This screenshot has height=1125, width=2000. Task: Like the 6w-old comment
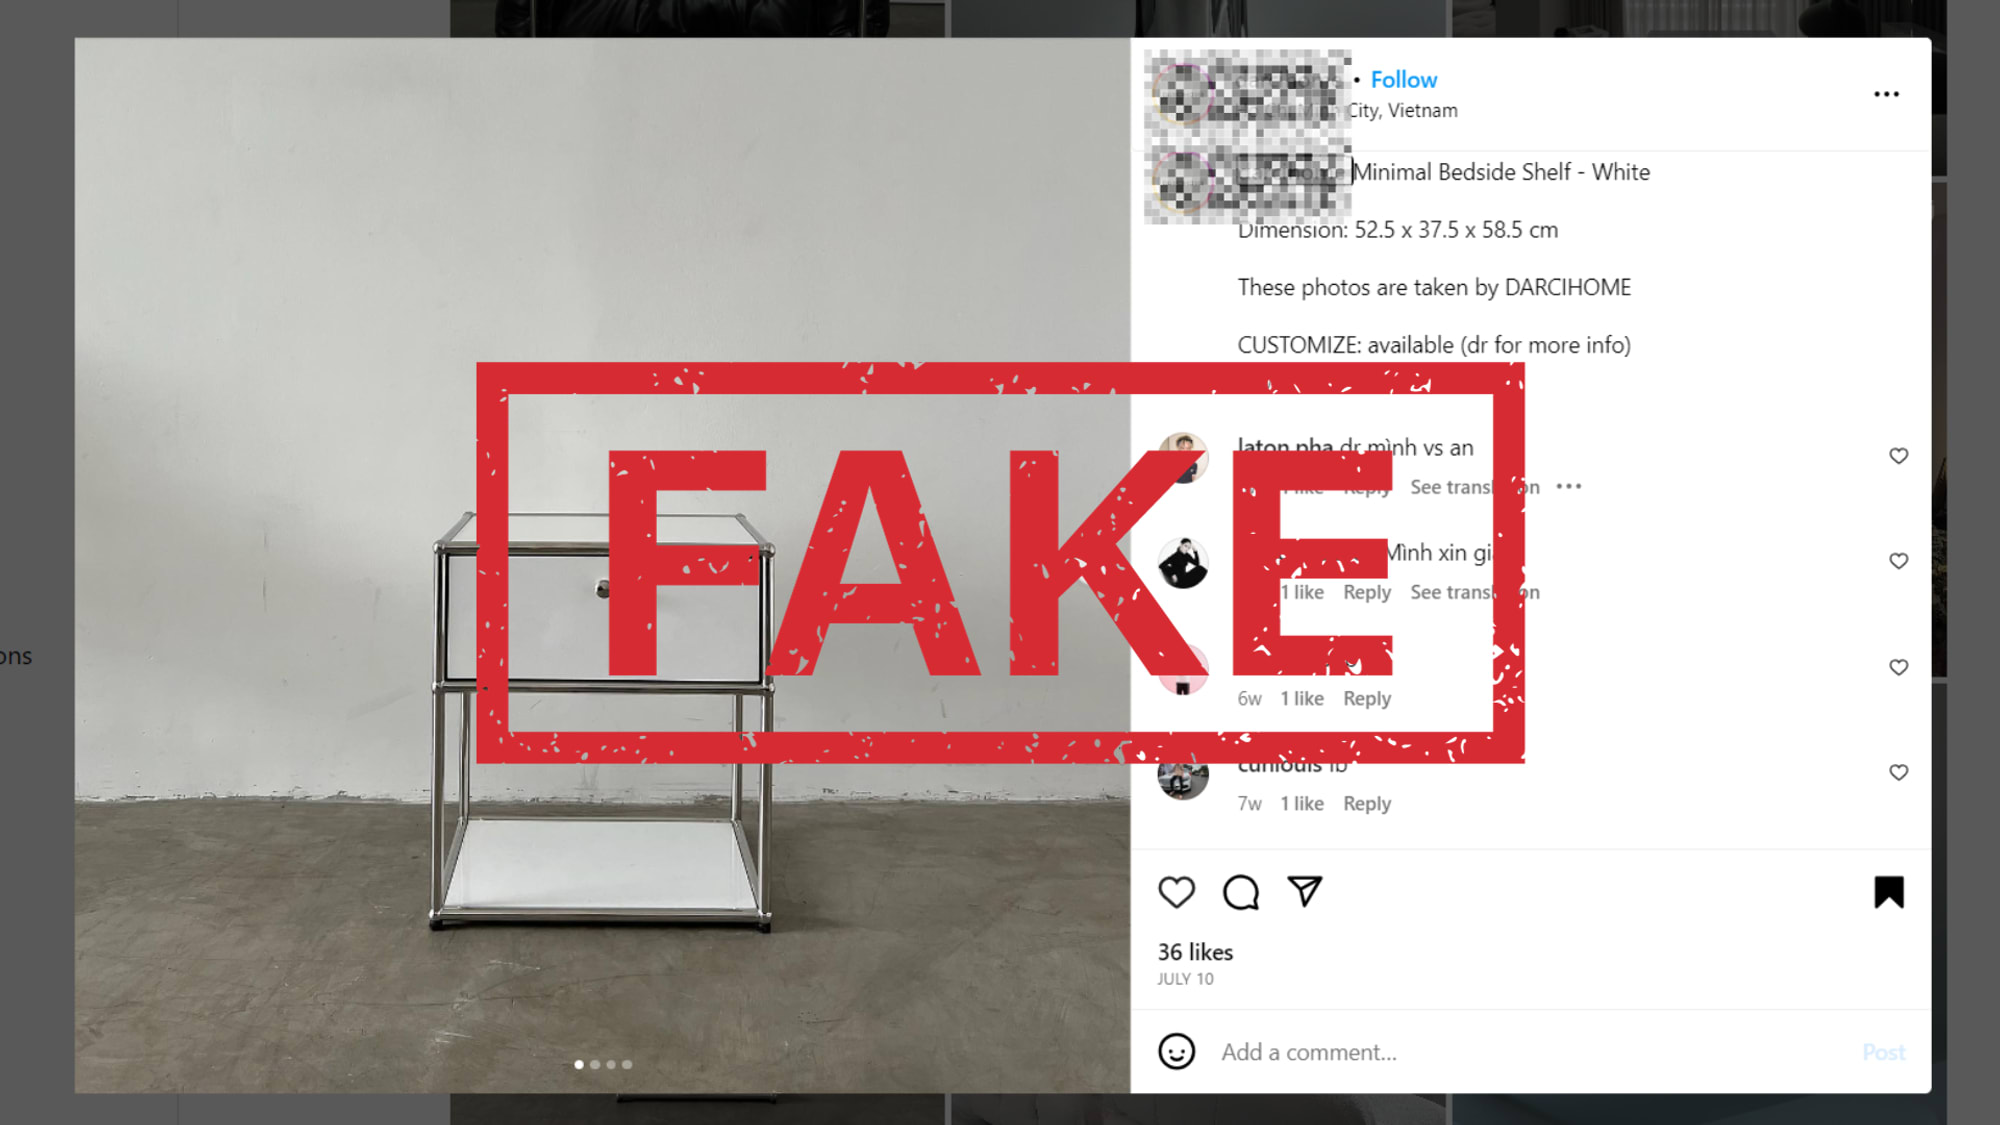click(x=1898, y=667)
